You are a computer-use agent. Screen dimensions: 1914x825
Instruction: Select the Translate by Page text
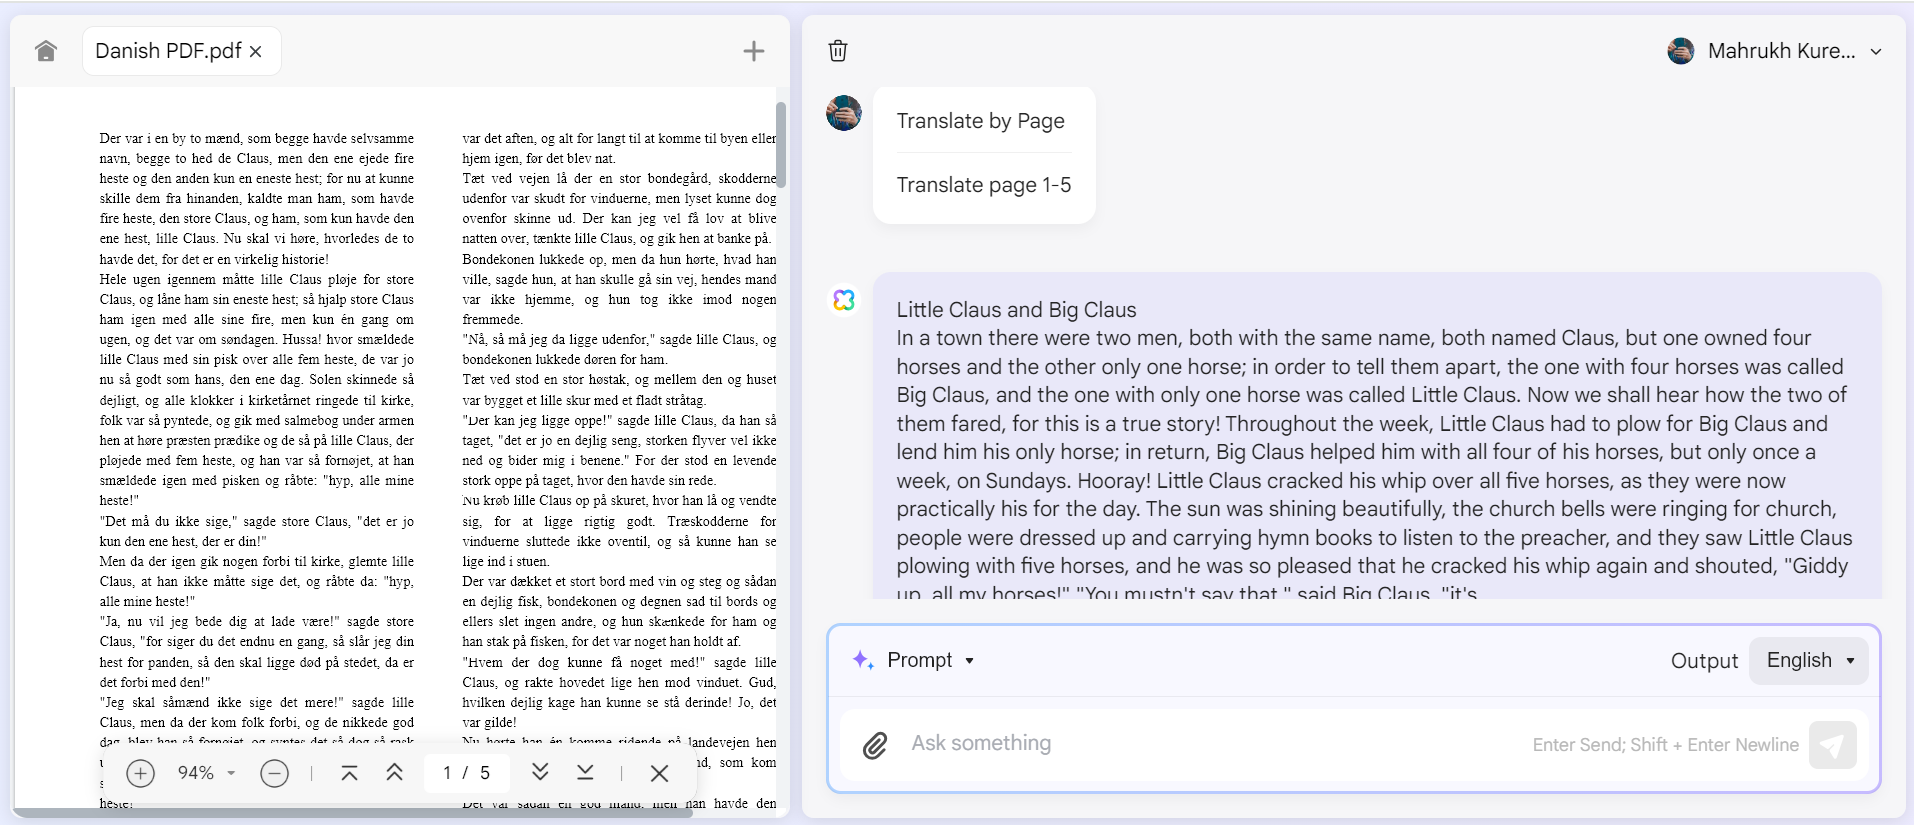(980, 121)
